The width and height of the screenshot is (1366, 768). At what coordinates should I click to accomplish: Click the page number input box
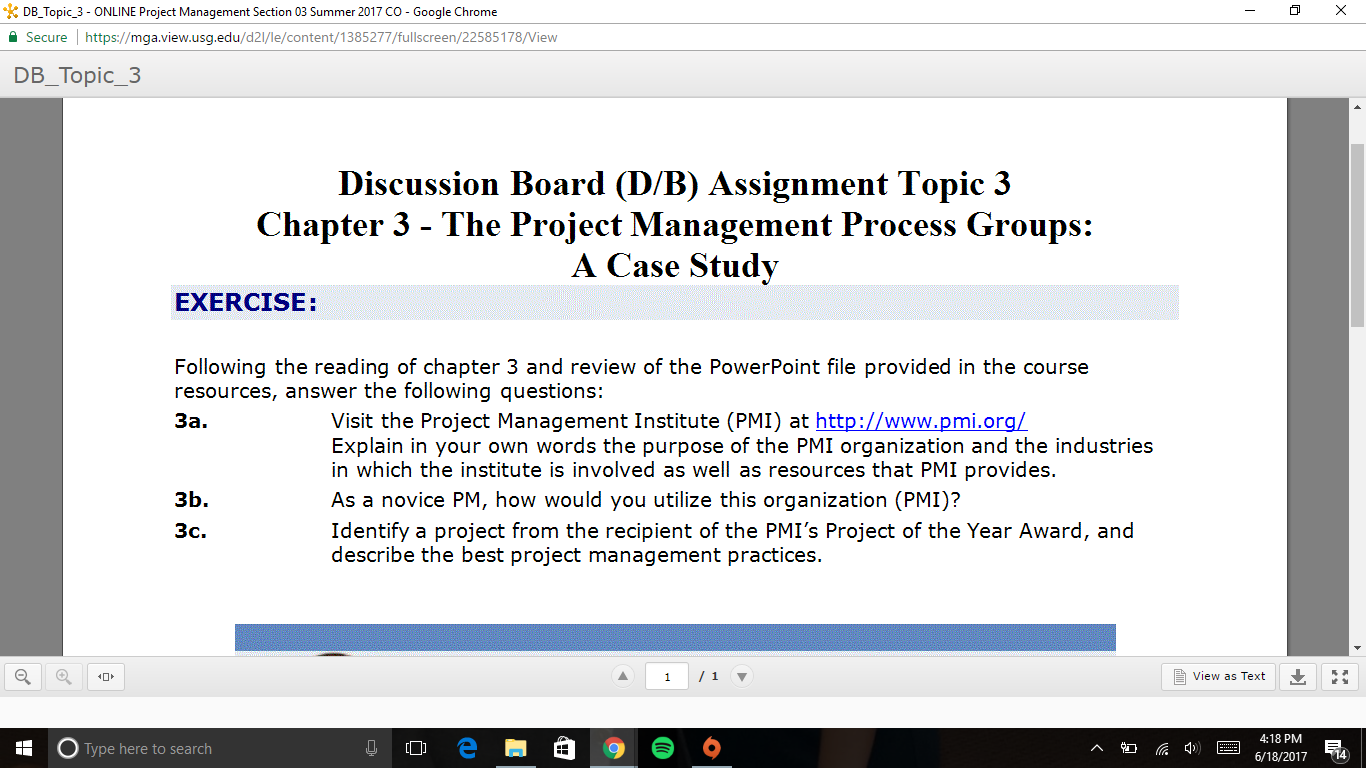pos(667,677)
